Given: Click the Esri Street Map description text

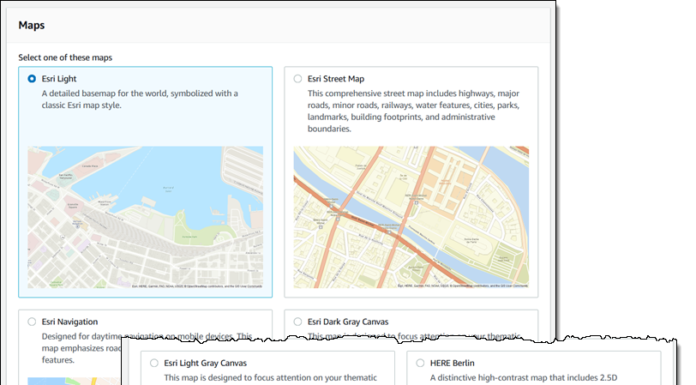Looking at the screenshot, I should coord(414,111).
